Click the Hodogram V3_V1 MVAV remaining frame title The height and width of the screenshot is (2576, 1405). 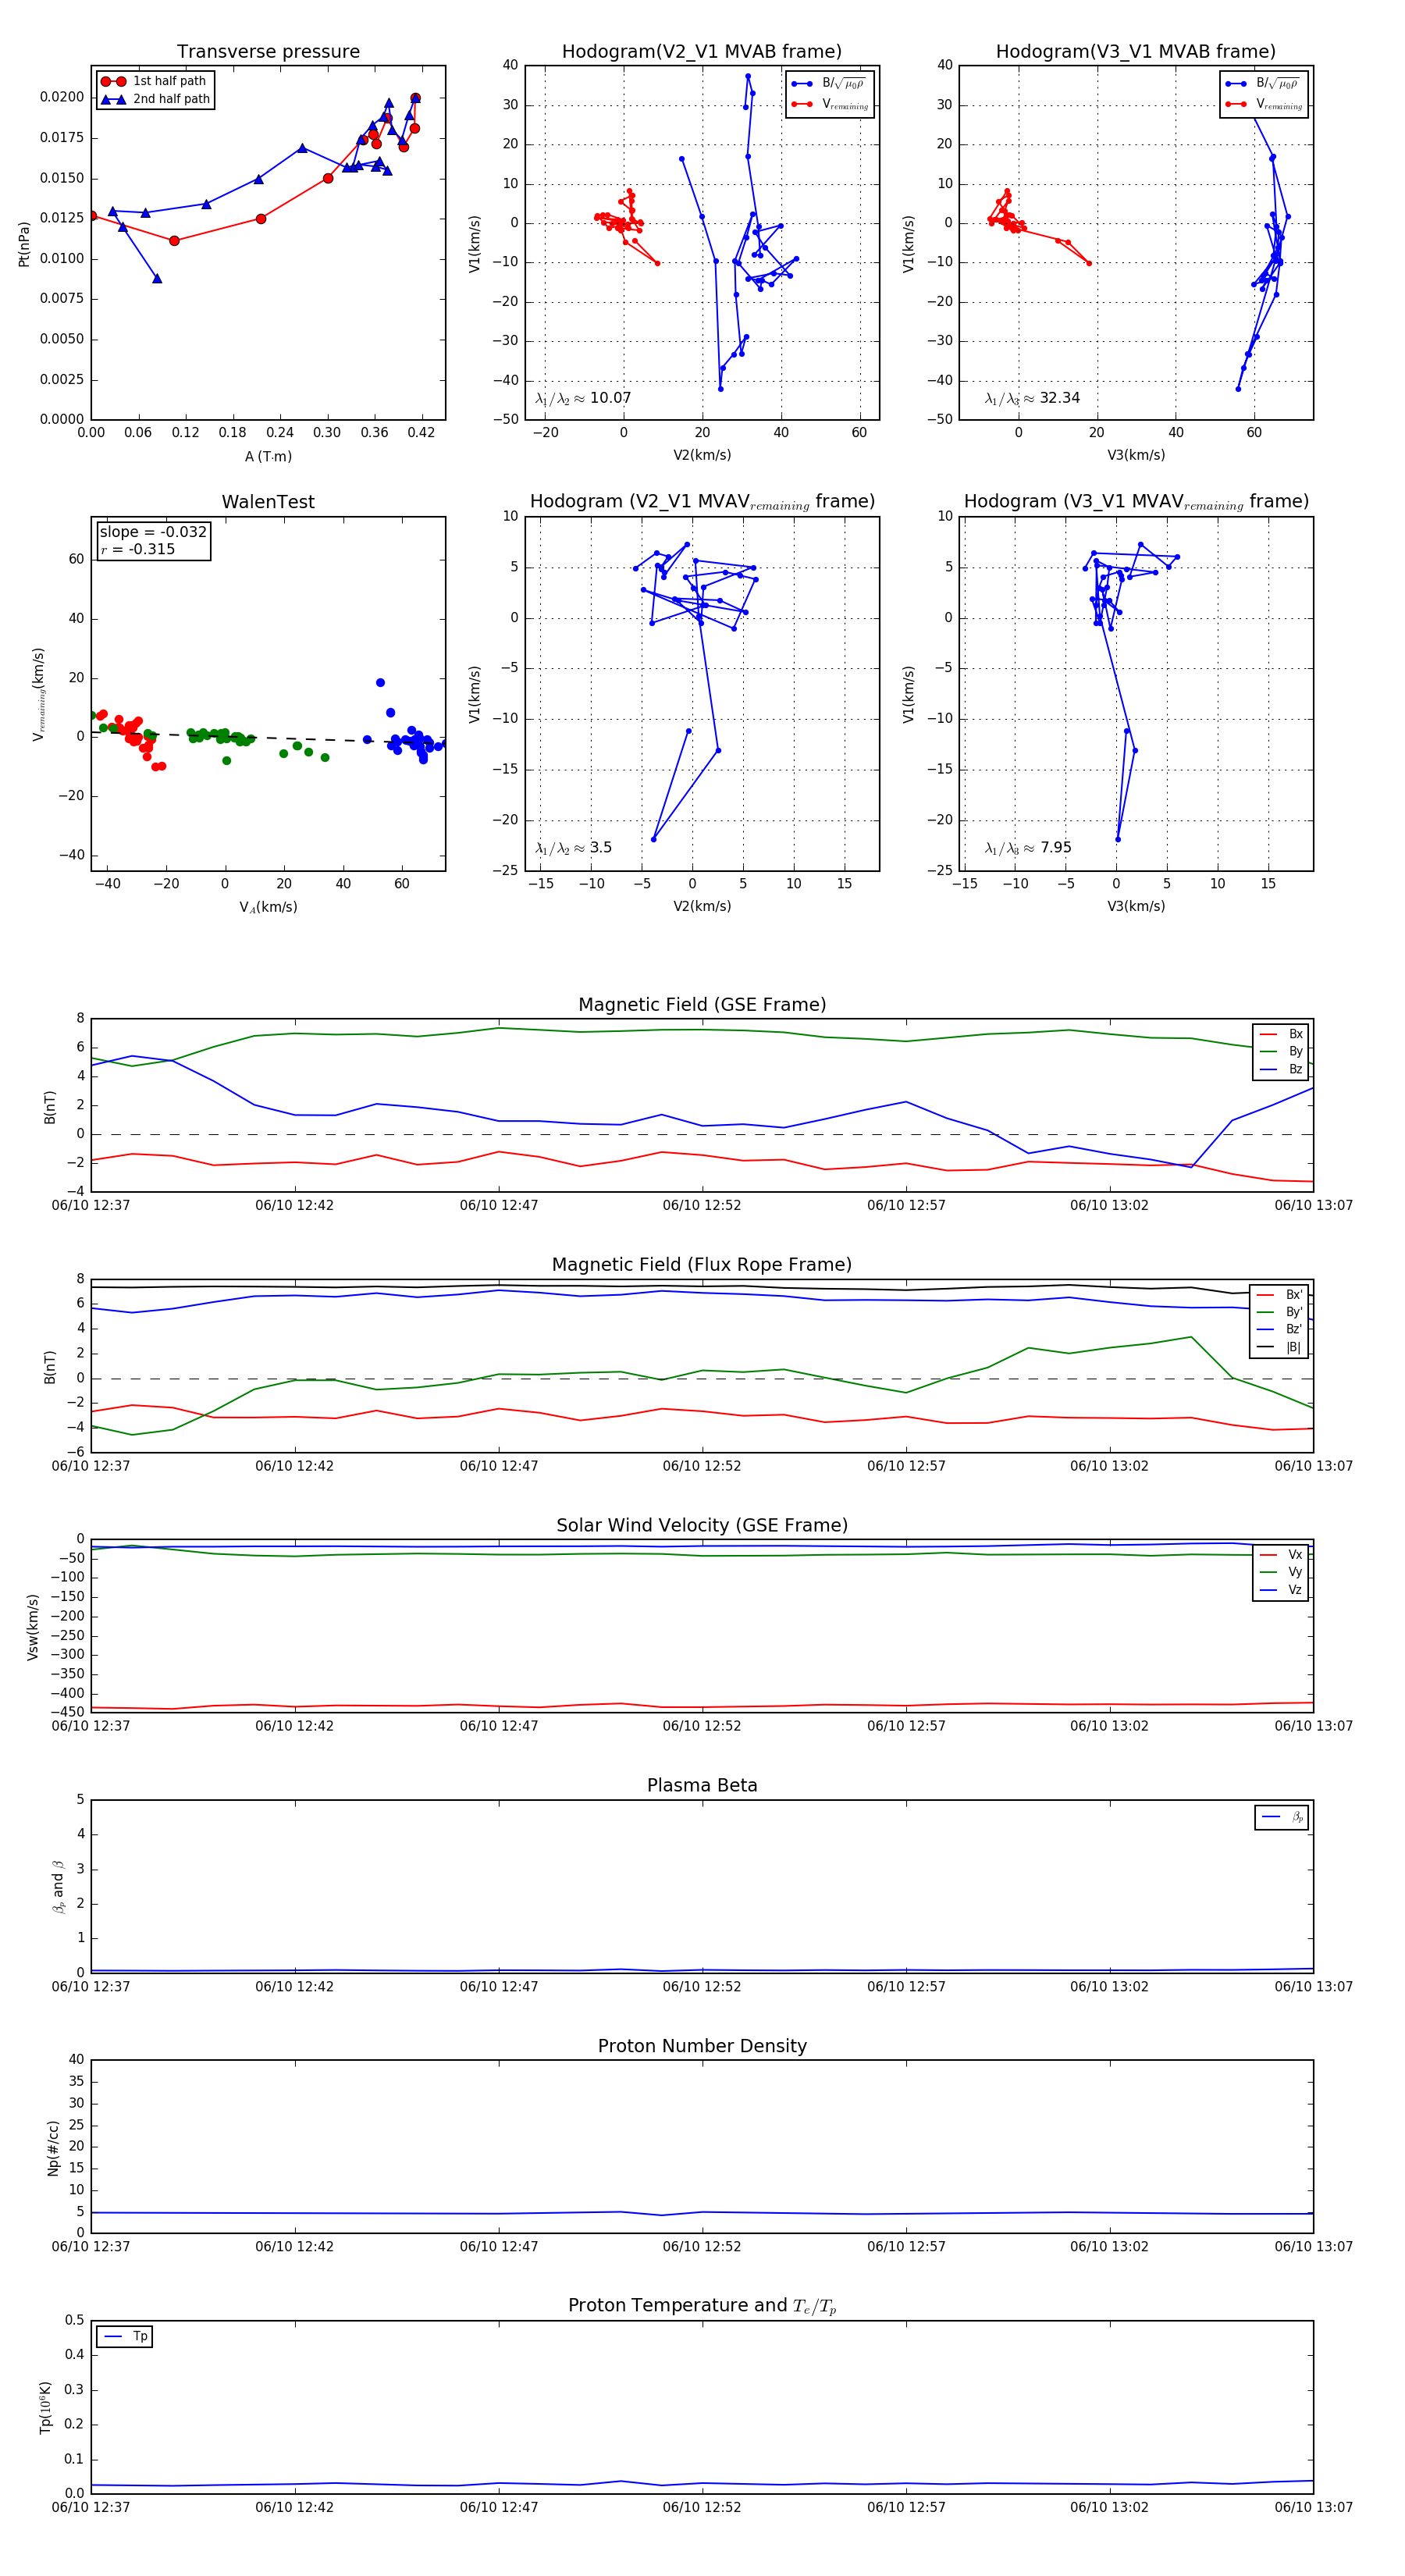[x=1136, y=502]
